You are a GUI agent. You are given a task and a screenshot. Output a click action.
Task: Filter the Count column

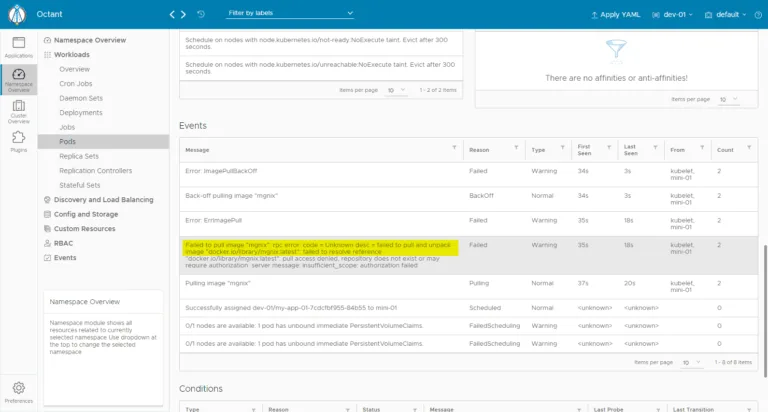point(749,147)
